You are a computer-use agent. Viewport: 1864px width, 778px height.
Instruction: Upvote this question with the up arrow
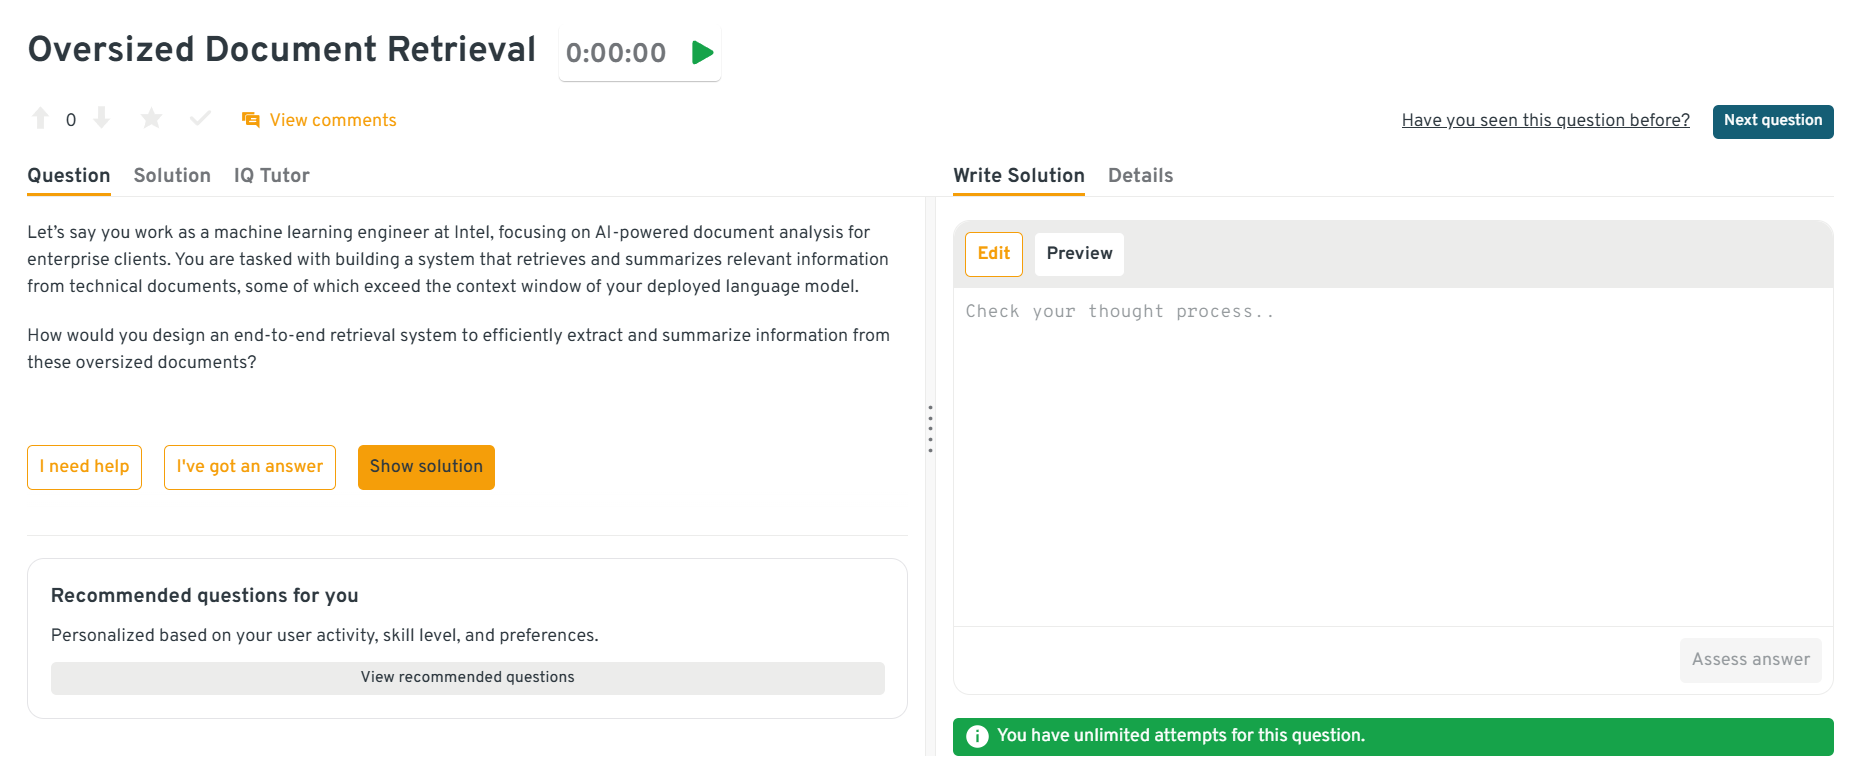41,119
